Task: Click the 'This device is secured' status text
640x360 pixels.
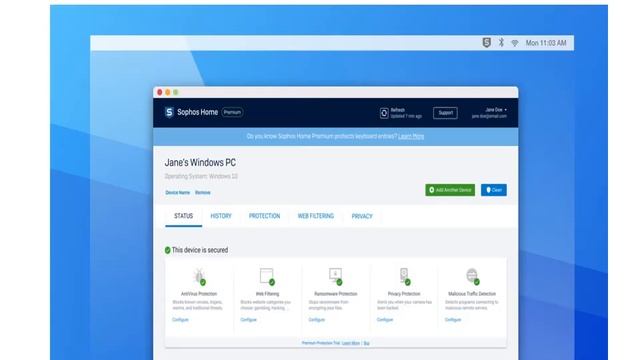Action: click(x=200, y=250)
